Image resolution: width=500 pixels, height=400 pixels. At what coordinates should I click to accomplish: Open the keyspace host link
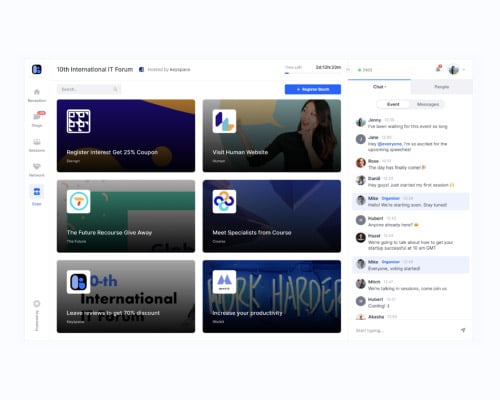click(180, 70)
